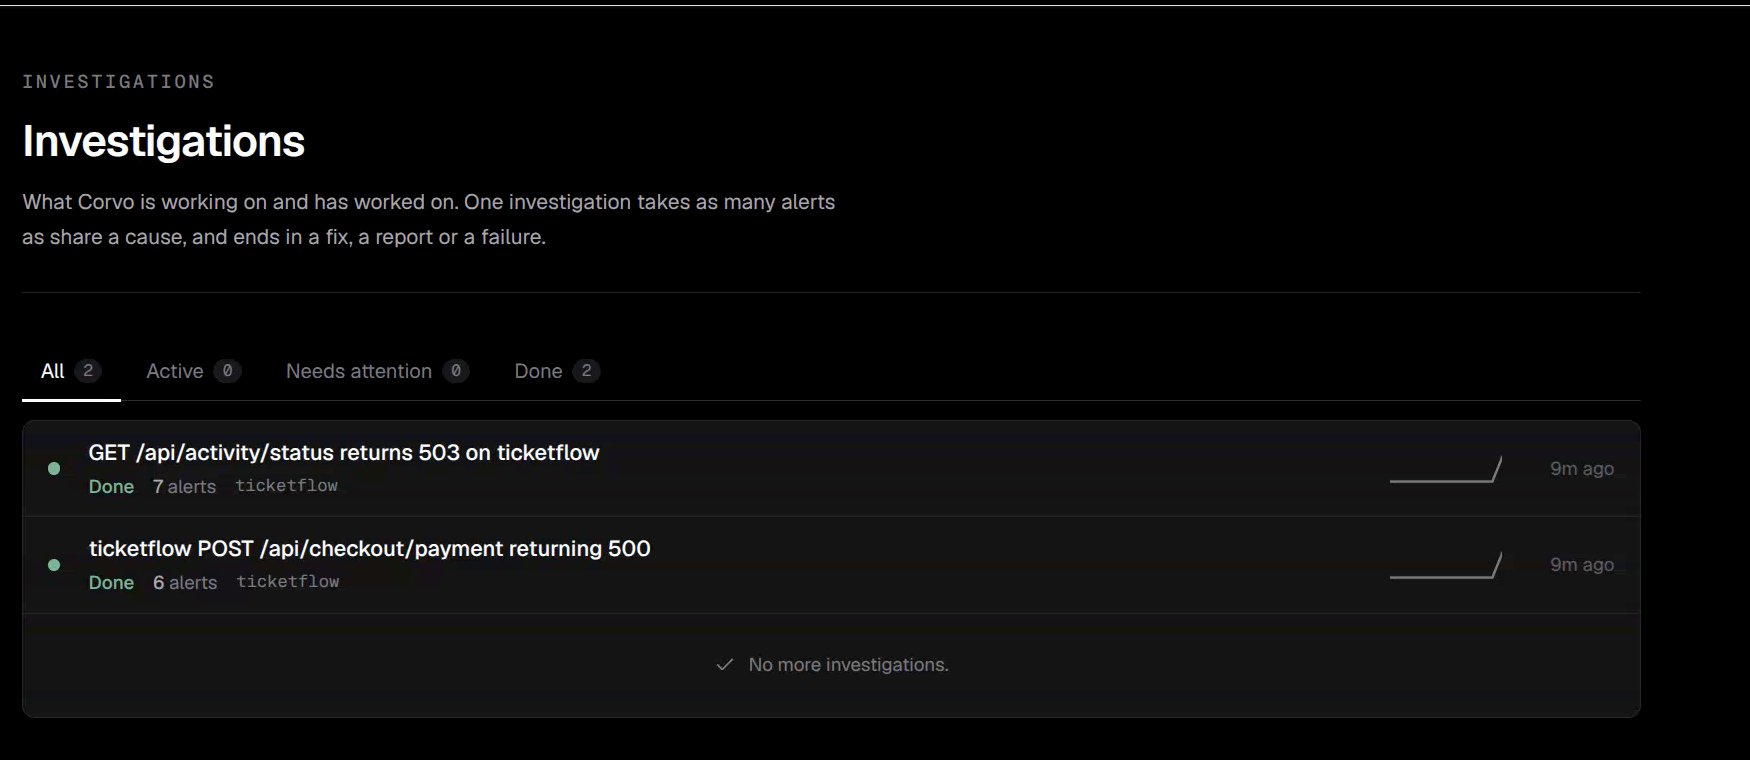The image size is (1750, 760).
Task: Open GET /api/activity/status returns 503 investigation
Action: click(x=831, y=469)
